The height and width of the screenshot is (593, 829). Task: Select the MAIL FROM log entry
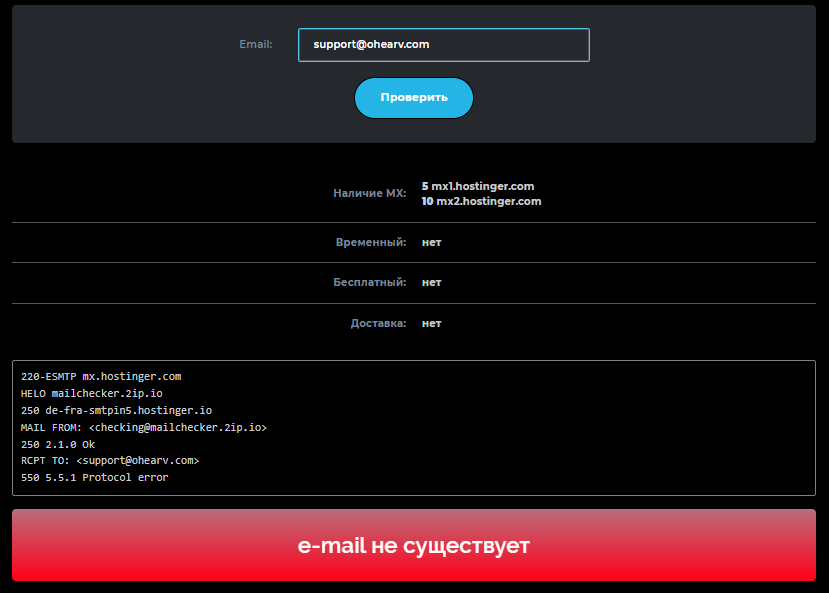(143, 426)
